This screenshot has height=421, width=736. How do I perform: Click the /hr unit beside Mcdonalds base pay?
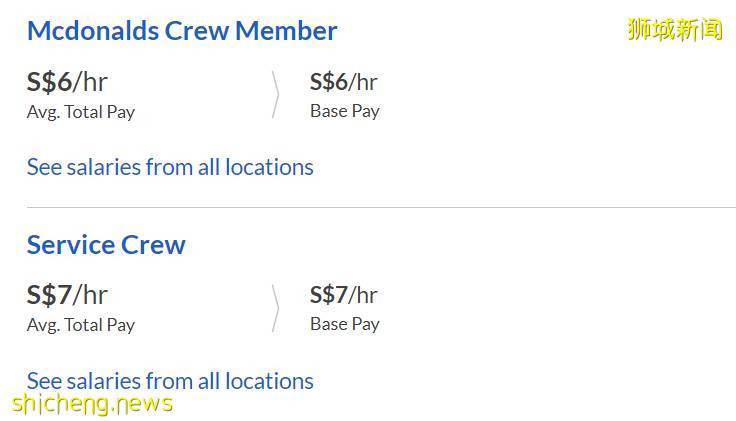(x=363, y=82)
